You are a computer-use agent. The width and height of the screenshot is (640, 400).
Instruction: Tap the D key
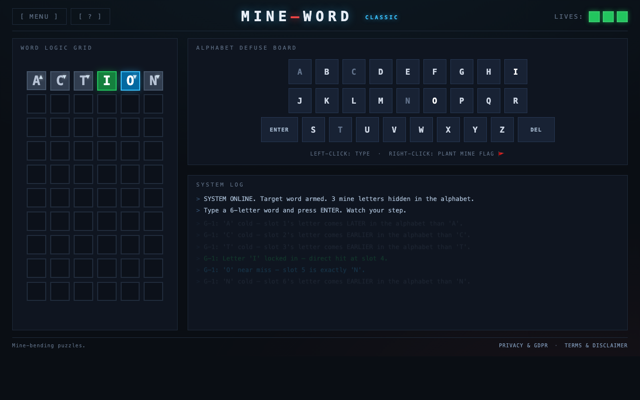tap(381, 71)
